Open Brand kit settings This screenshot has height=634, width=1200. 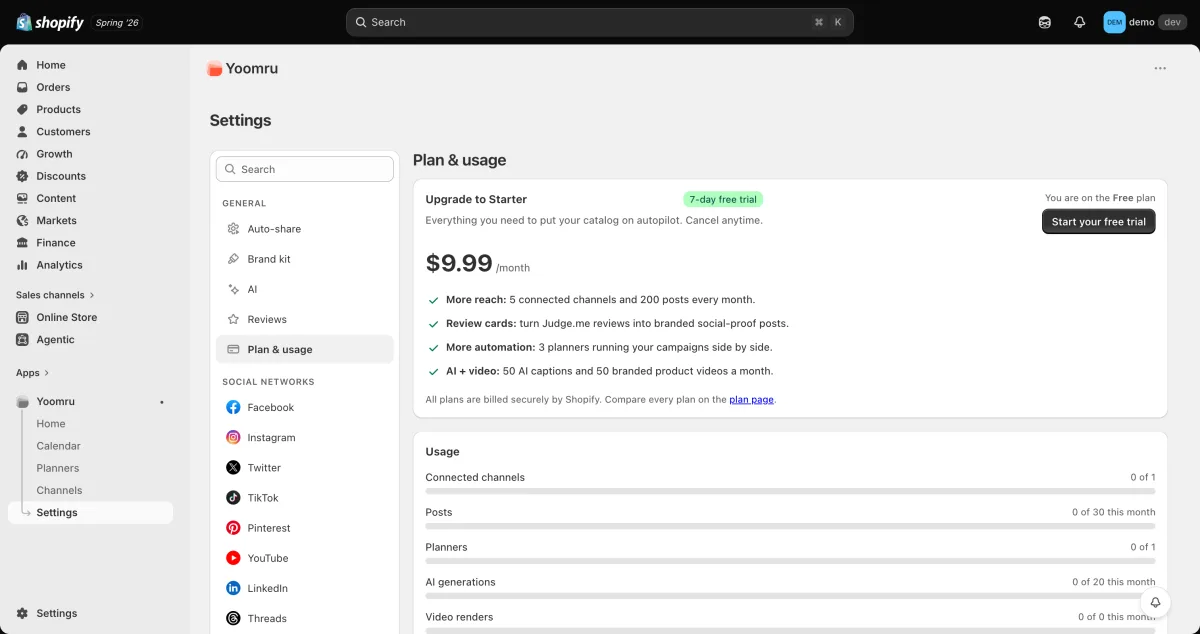[305, 259]
